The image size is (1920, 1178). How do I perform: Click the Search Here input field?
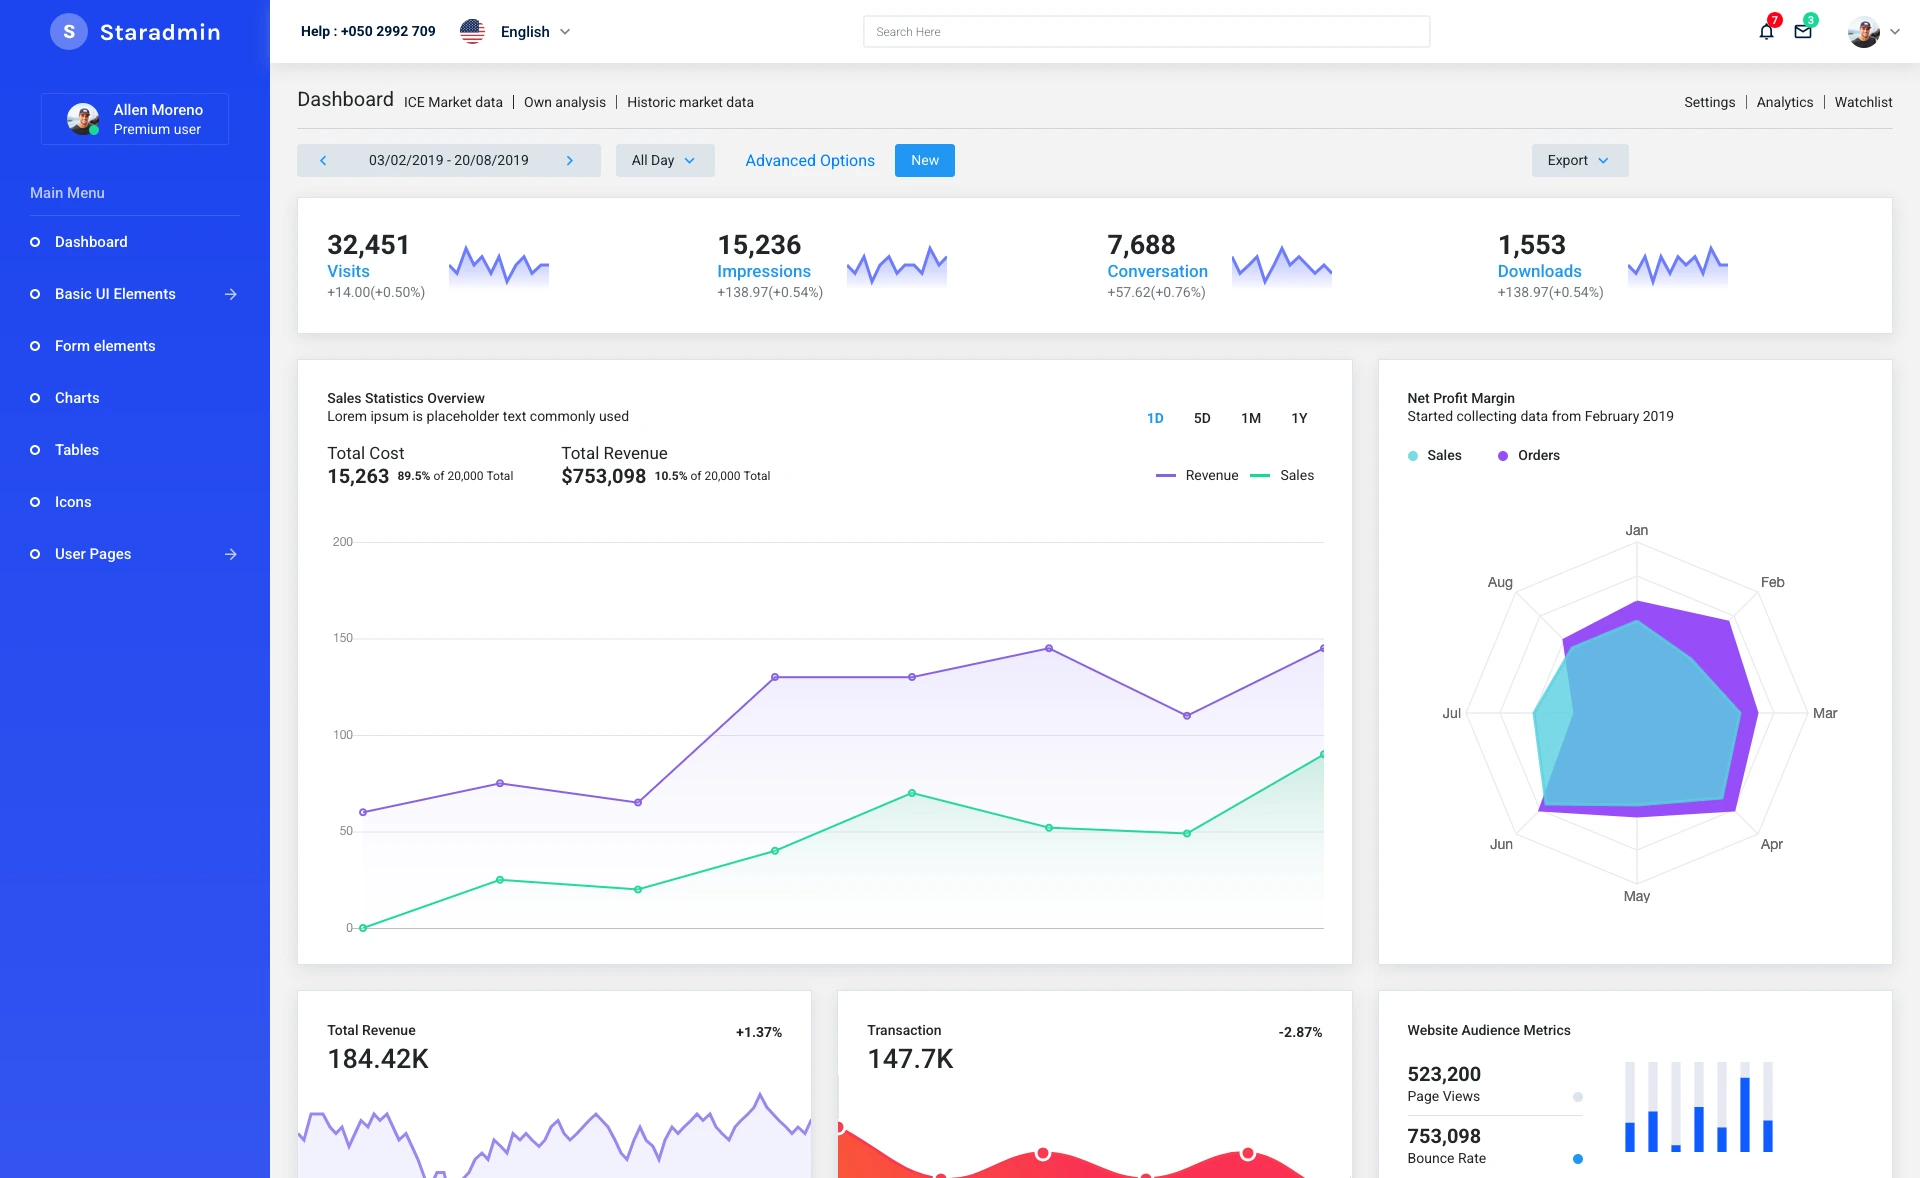pos(1146,32)
